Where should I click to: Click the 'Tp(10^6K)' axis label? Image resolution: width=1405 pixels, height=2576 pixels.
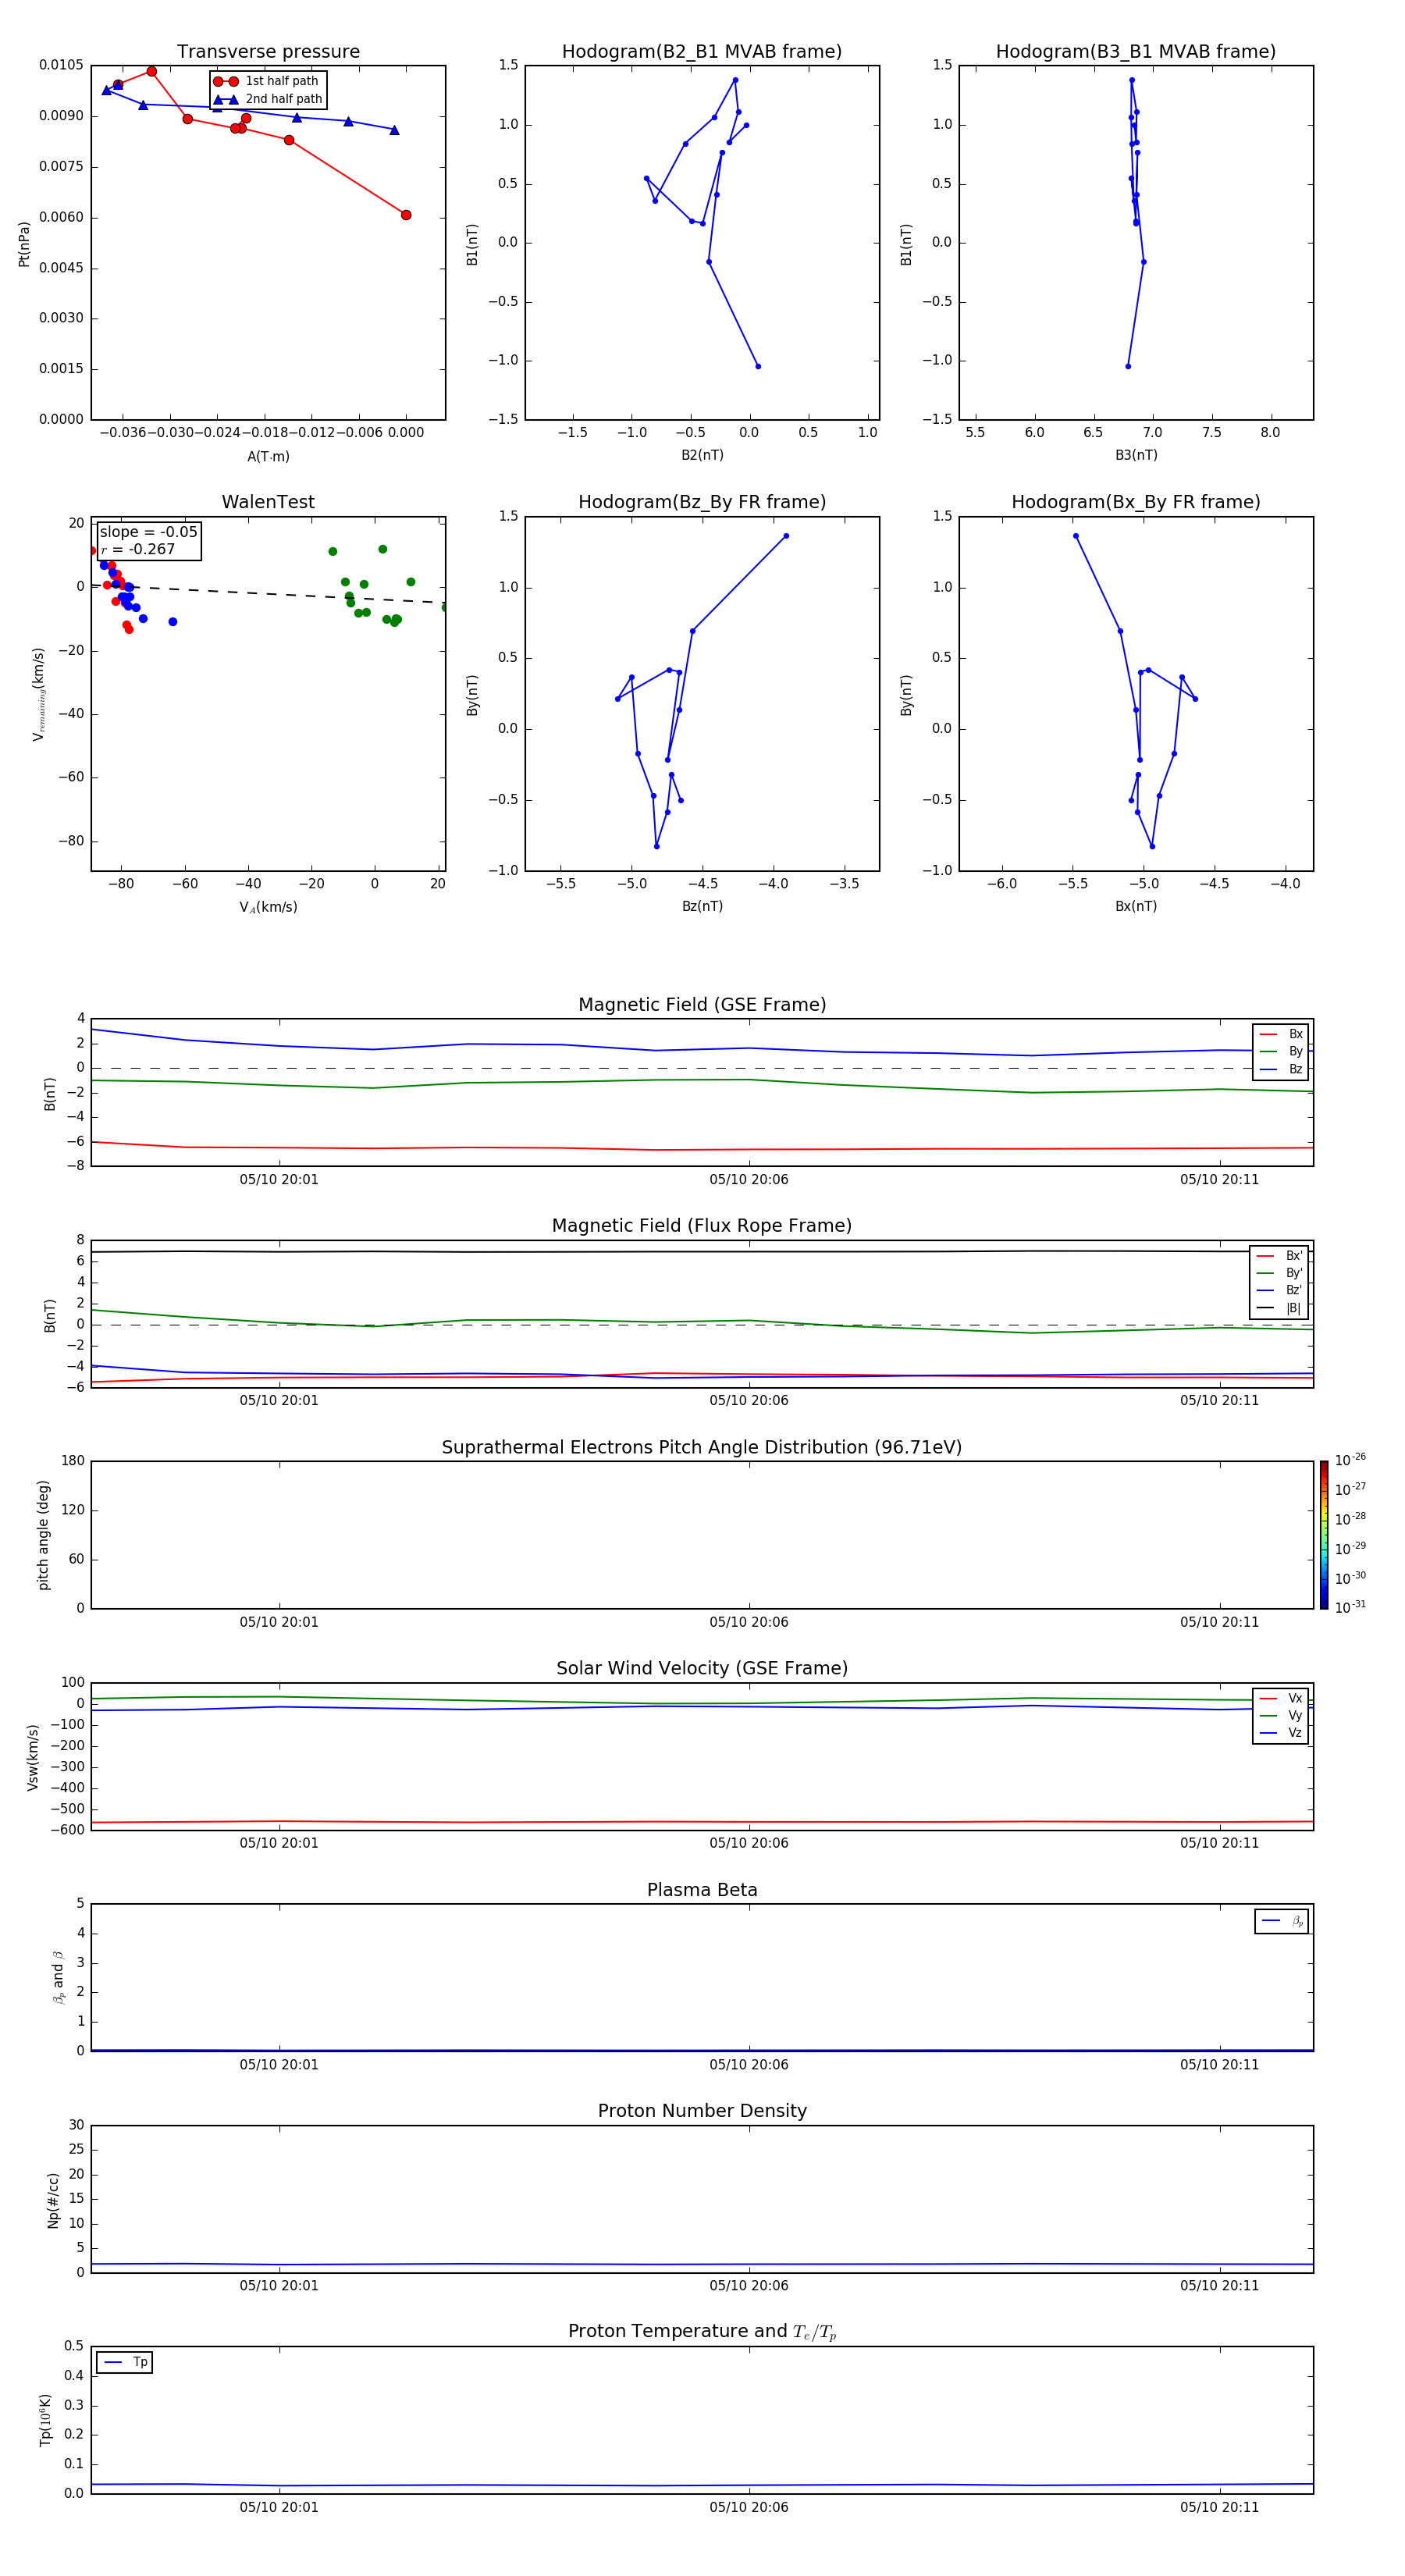pos(45,2420)
